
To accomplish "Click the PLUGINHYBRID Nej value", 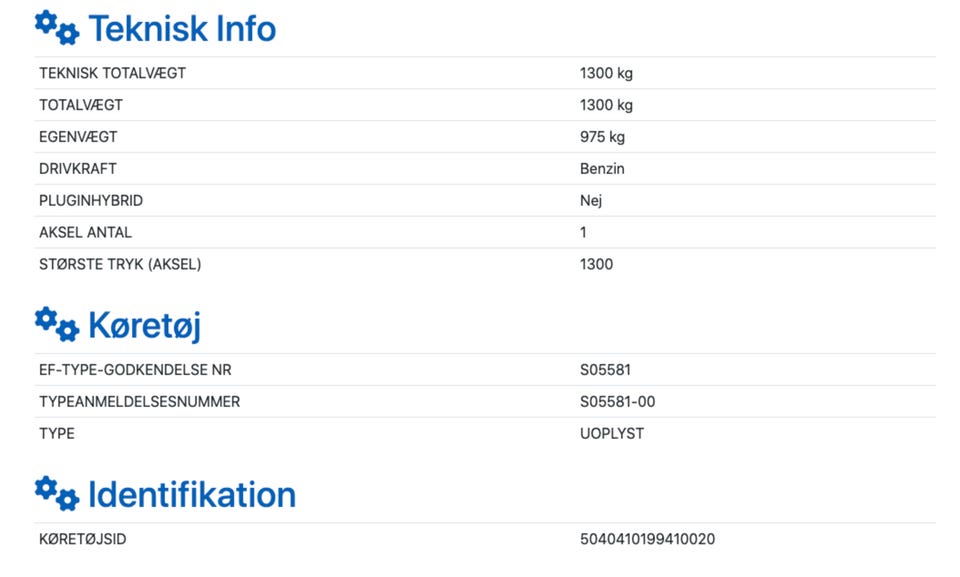I will click(591, 200).
